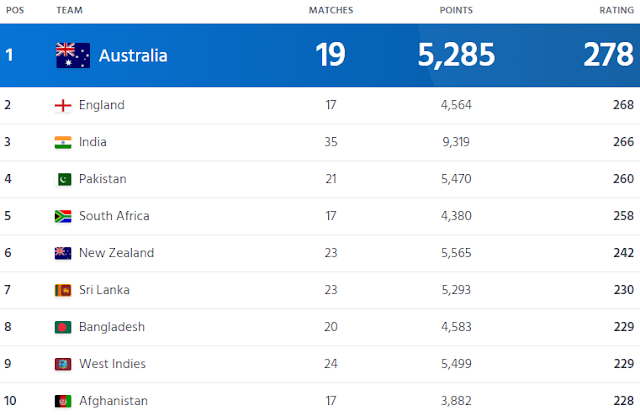Select the Afghanistan team name
The height and width of the screenshot is (416, 640).
click(x=113, y=400)
